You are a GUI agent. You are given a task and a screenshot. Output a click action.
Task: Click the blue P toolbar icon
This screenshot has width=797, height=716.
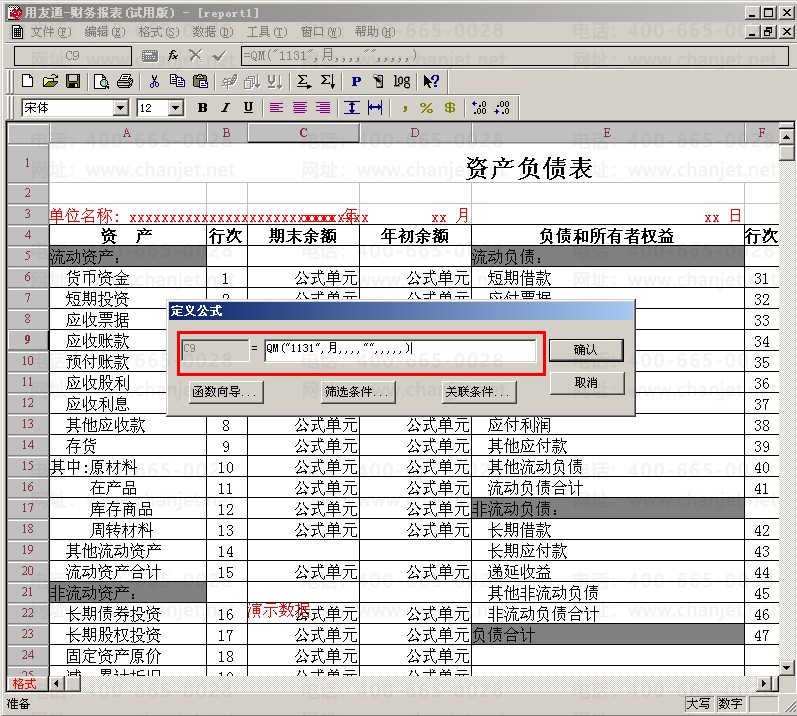356,81
